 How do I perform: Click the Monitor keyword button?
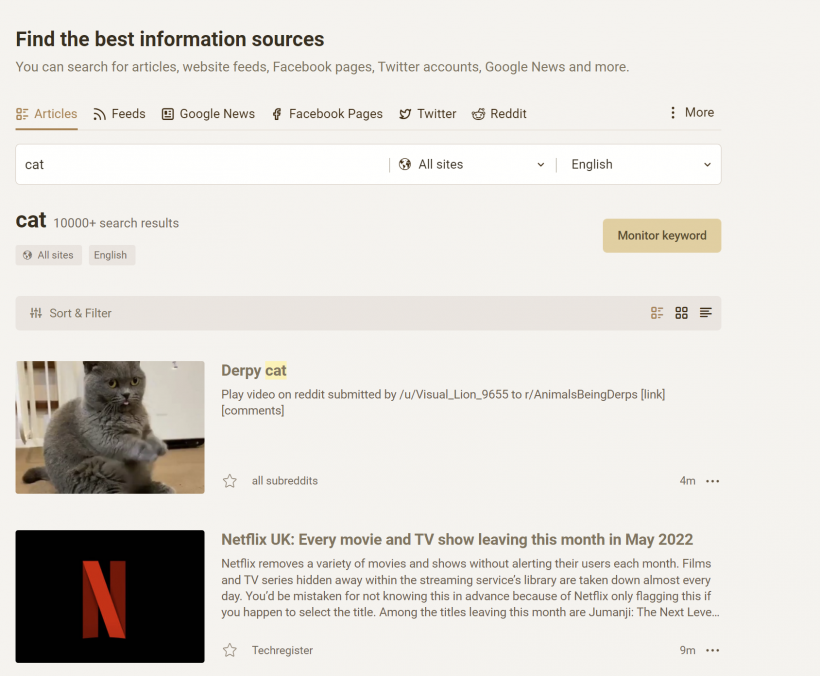click(x=661, y=236)
